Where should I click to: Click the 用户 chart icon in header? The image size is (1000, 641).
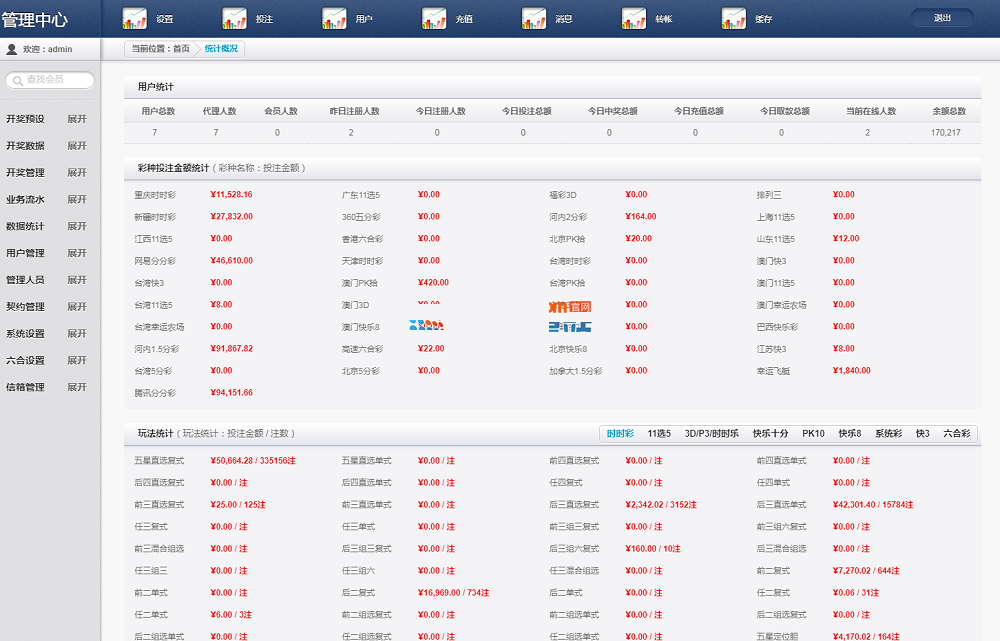(x=335, y=18)
